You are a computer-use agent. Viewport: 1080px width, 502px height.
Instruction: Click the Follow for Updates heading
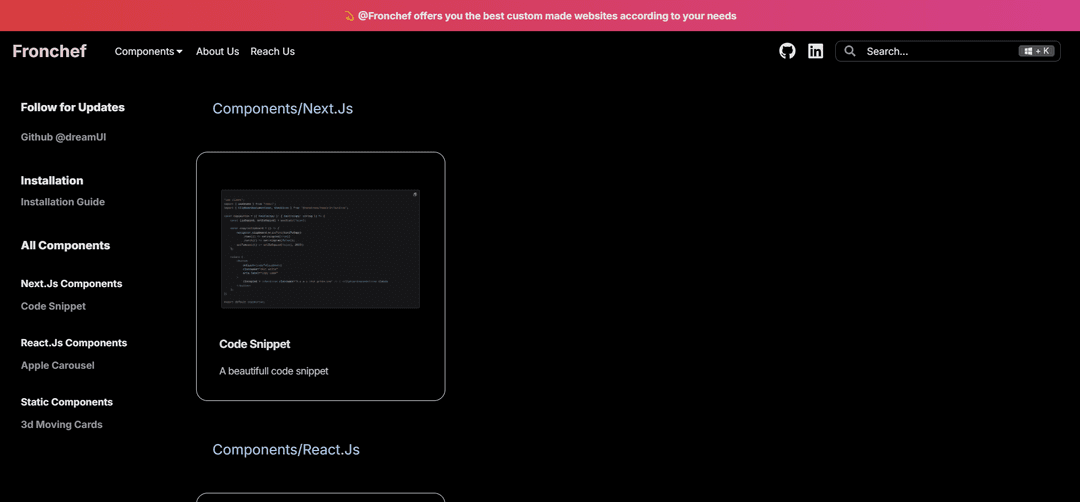(73, 107)
